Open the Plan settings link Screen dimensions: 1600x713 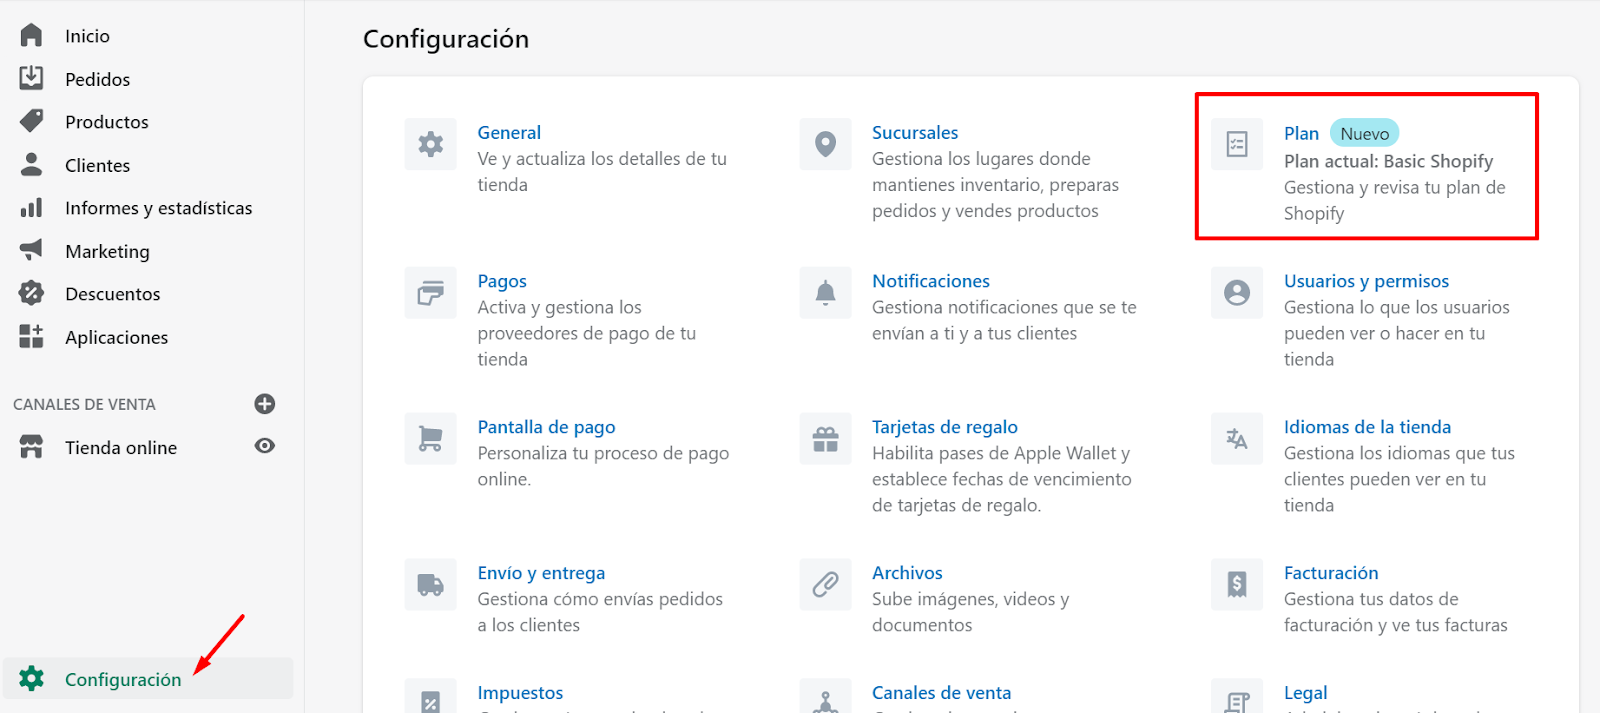(1301, 133)
